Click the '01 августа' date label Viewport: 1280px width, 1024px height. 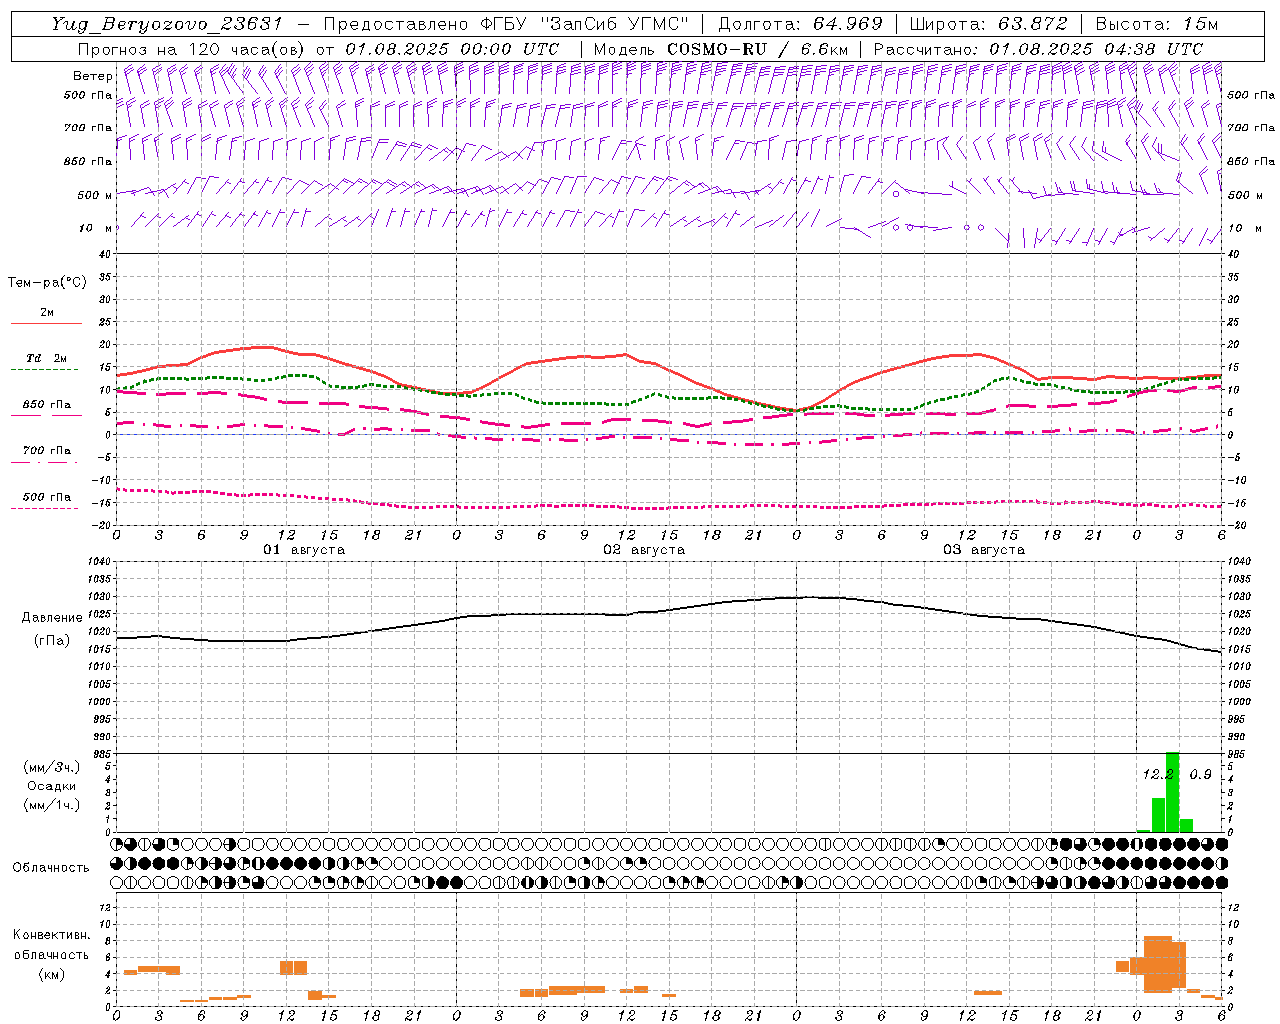tap(304, 550)
